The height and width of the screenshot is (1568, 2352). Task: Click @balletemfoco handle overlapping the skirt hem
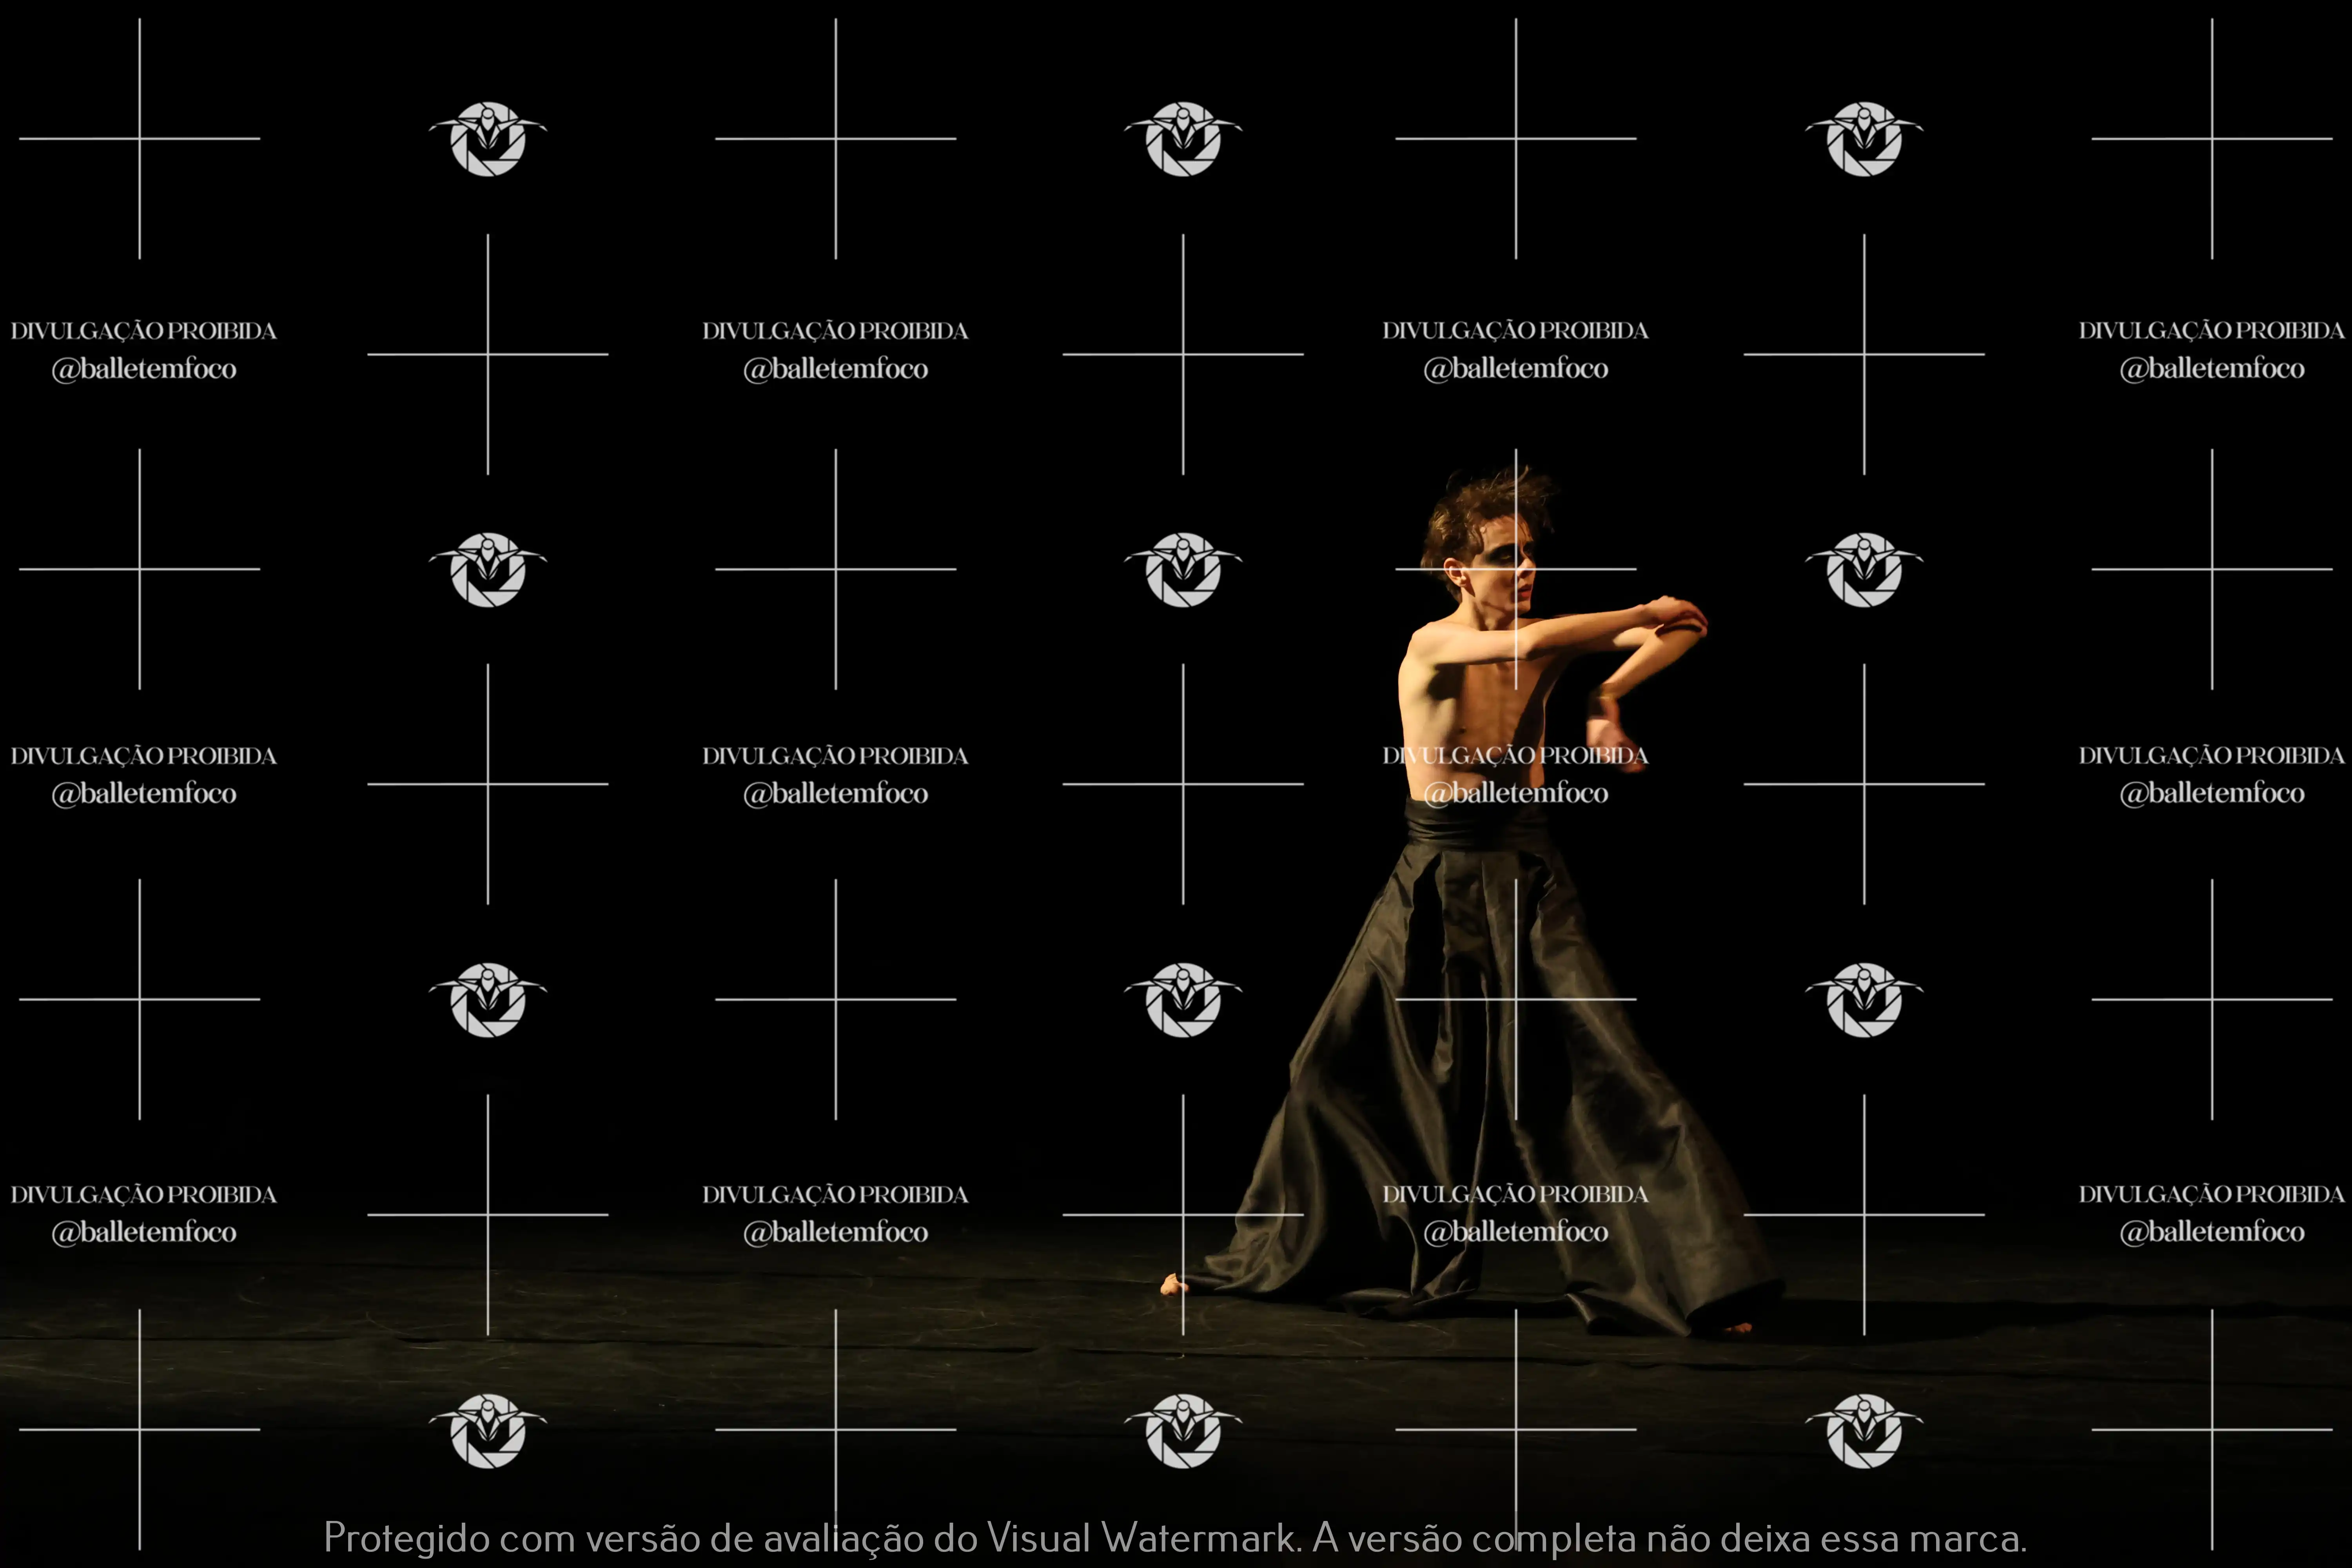1515,1232
